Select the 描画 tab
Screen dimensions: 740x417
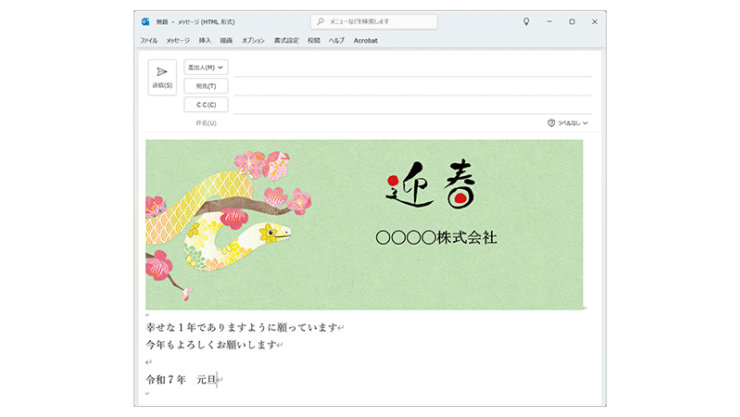coord(226,40)
